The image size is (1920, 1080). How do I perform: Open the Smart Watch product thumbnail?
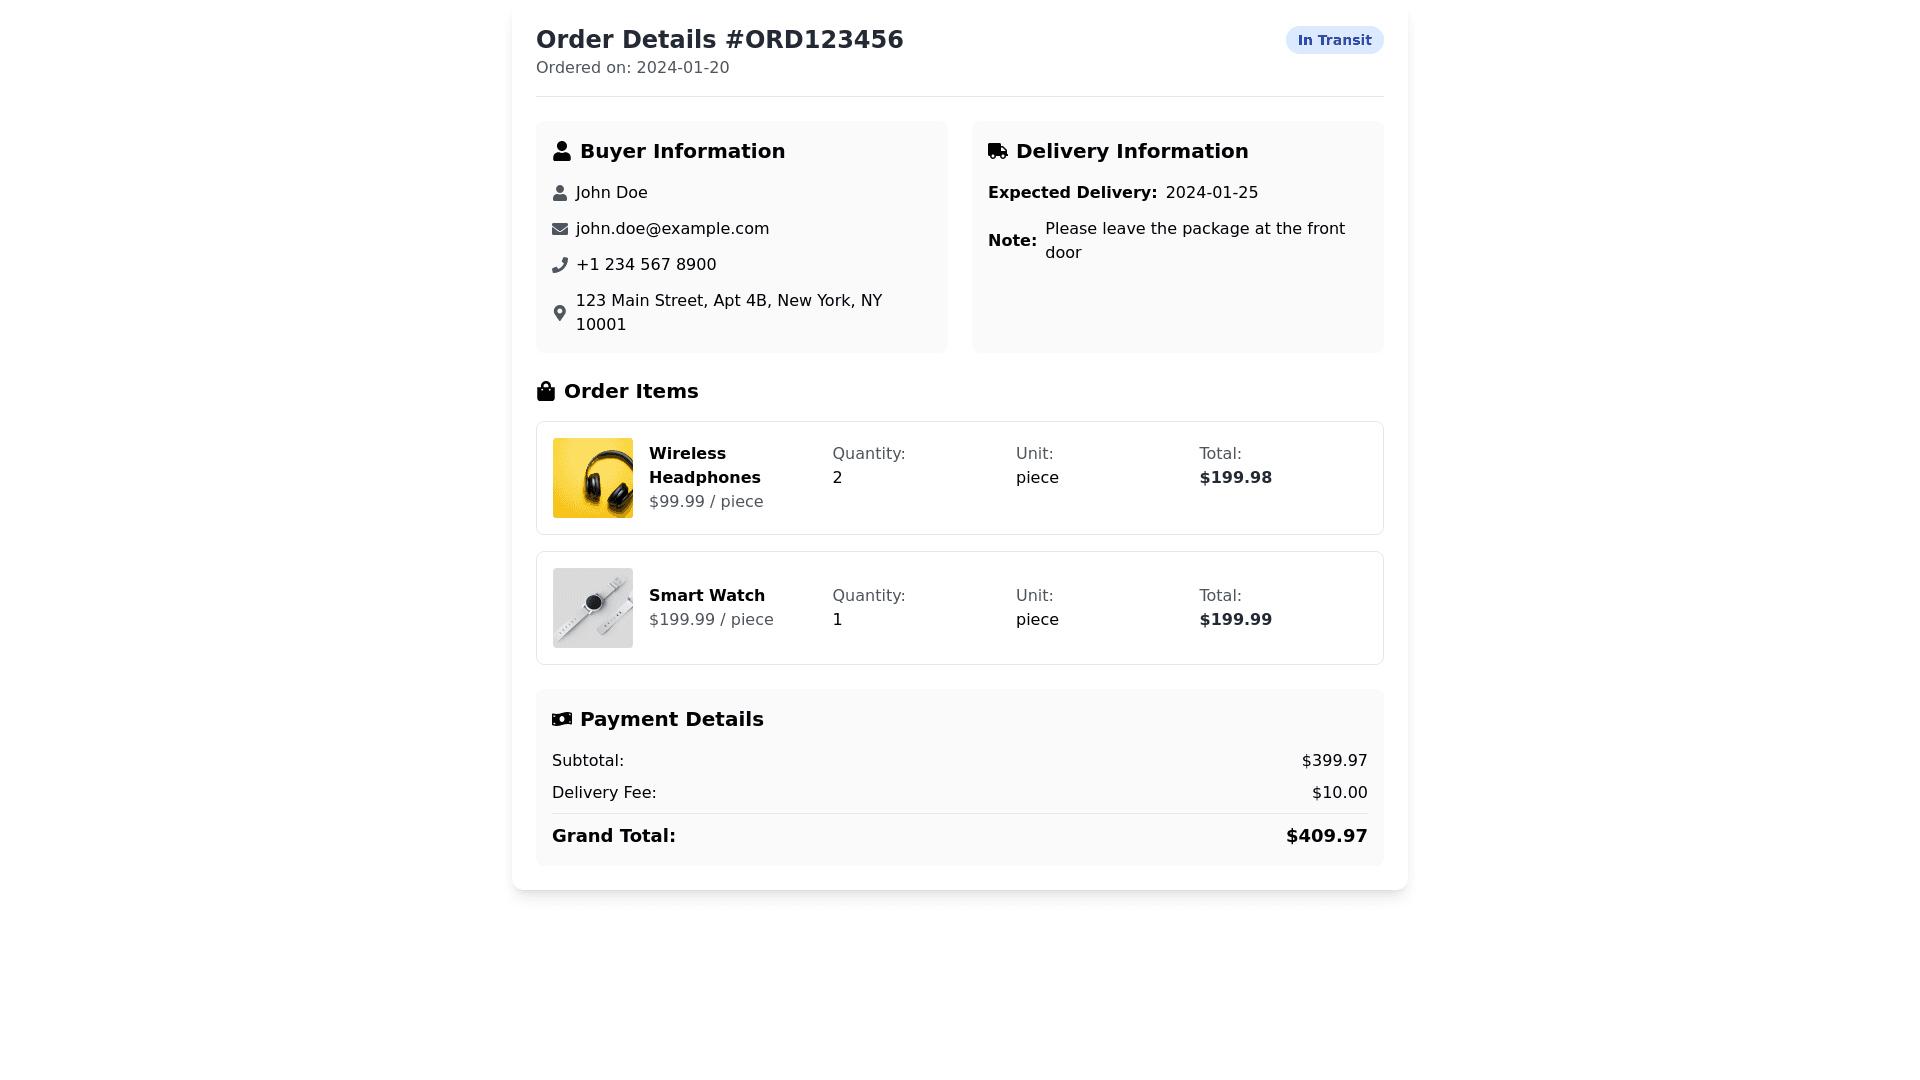(x=593, y=608)
